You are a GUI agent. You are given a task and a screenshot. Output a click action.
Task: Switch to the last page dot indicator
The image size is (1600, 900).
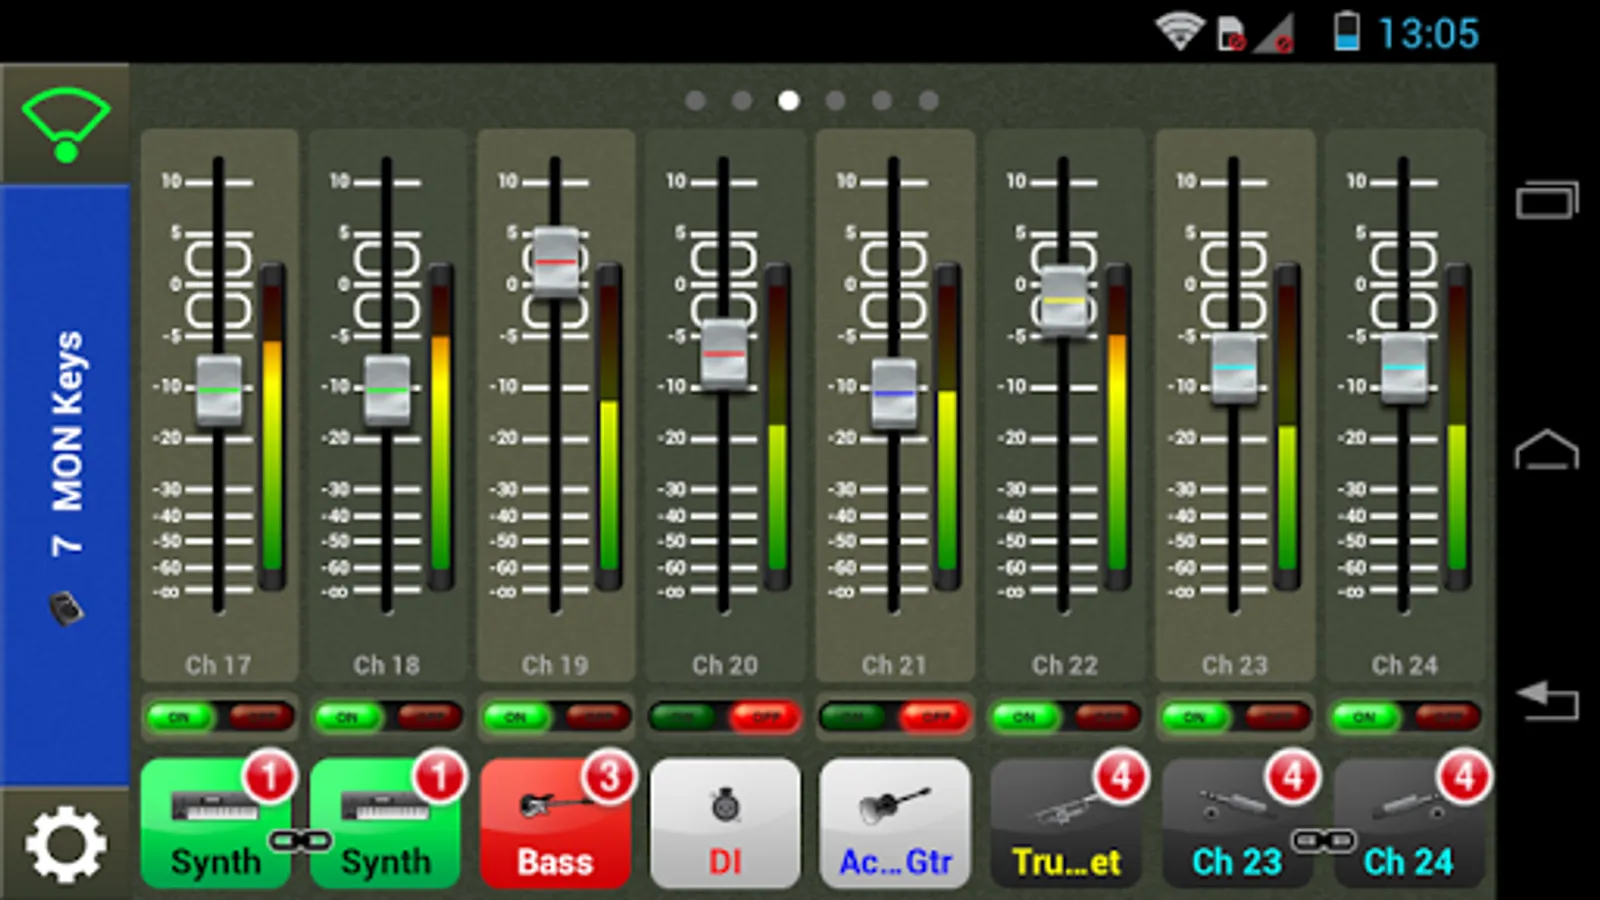(928, 100)
